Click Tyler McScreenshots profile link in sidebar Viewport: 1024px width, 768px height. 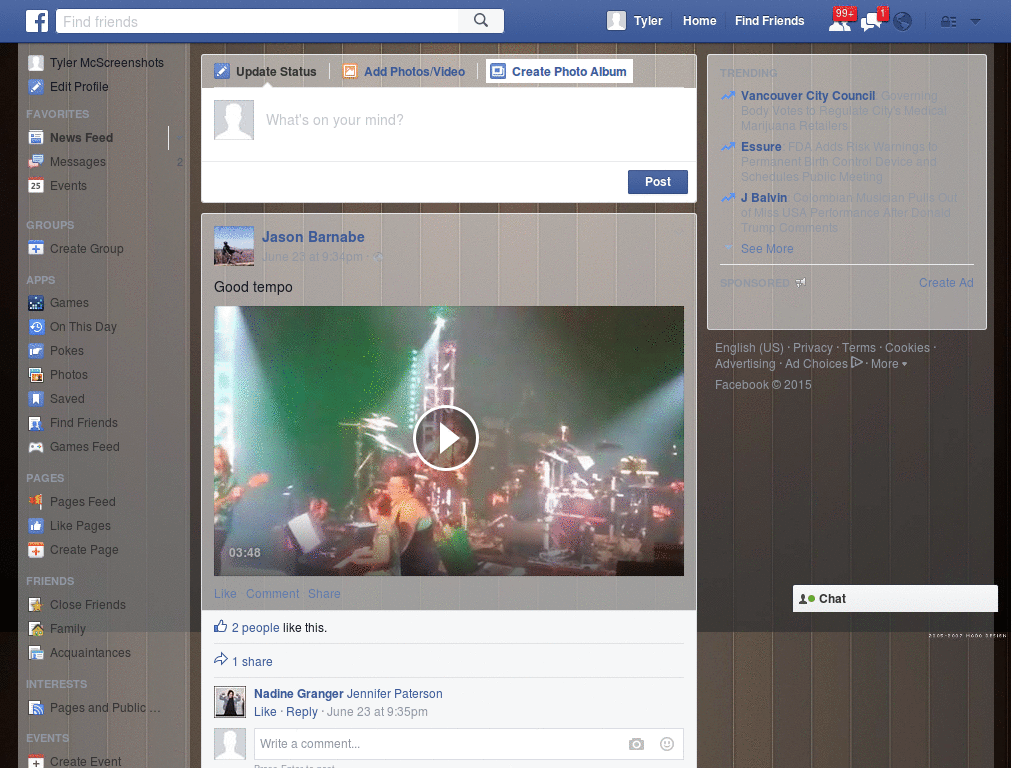click(106, 63)
